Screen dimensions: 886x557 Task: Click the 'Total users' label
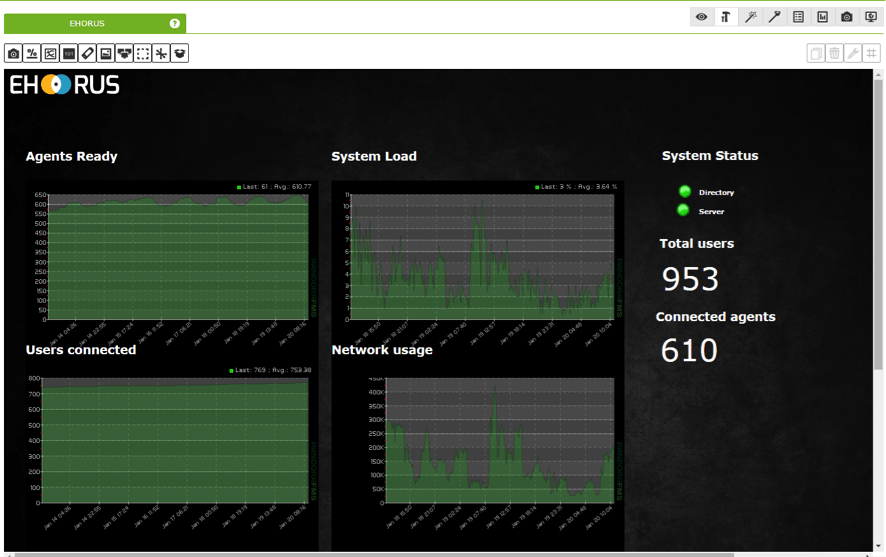pos(697,243)
